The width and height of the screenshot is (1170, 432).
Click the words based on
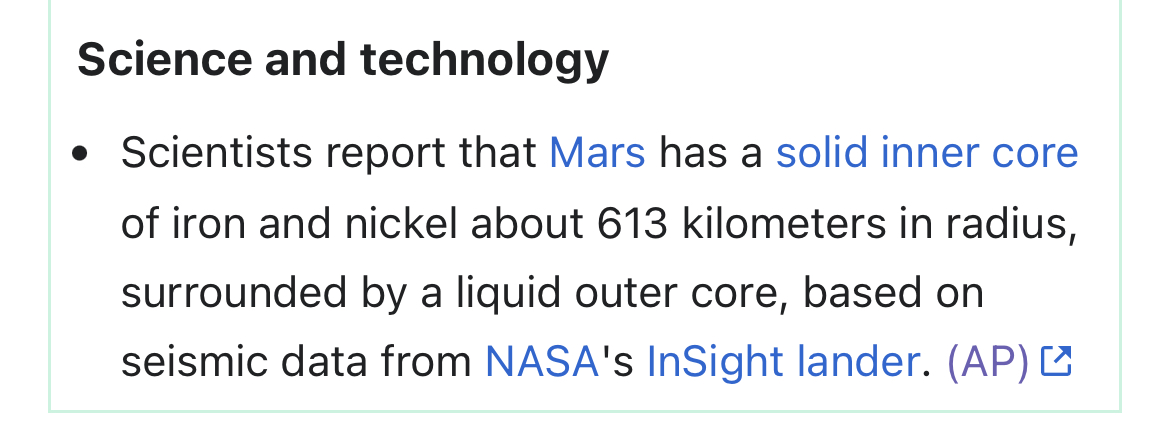tap(893, 292)
